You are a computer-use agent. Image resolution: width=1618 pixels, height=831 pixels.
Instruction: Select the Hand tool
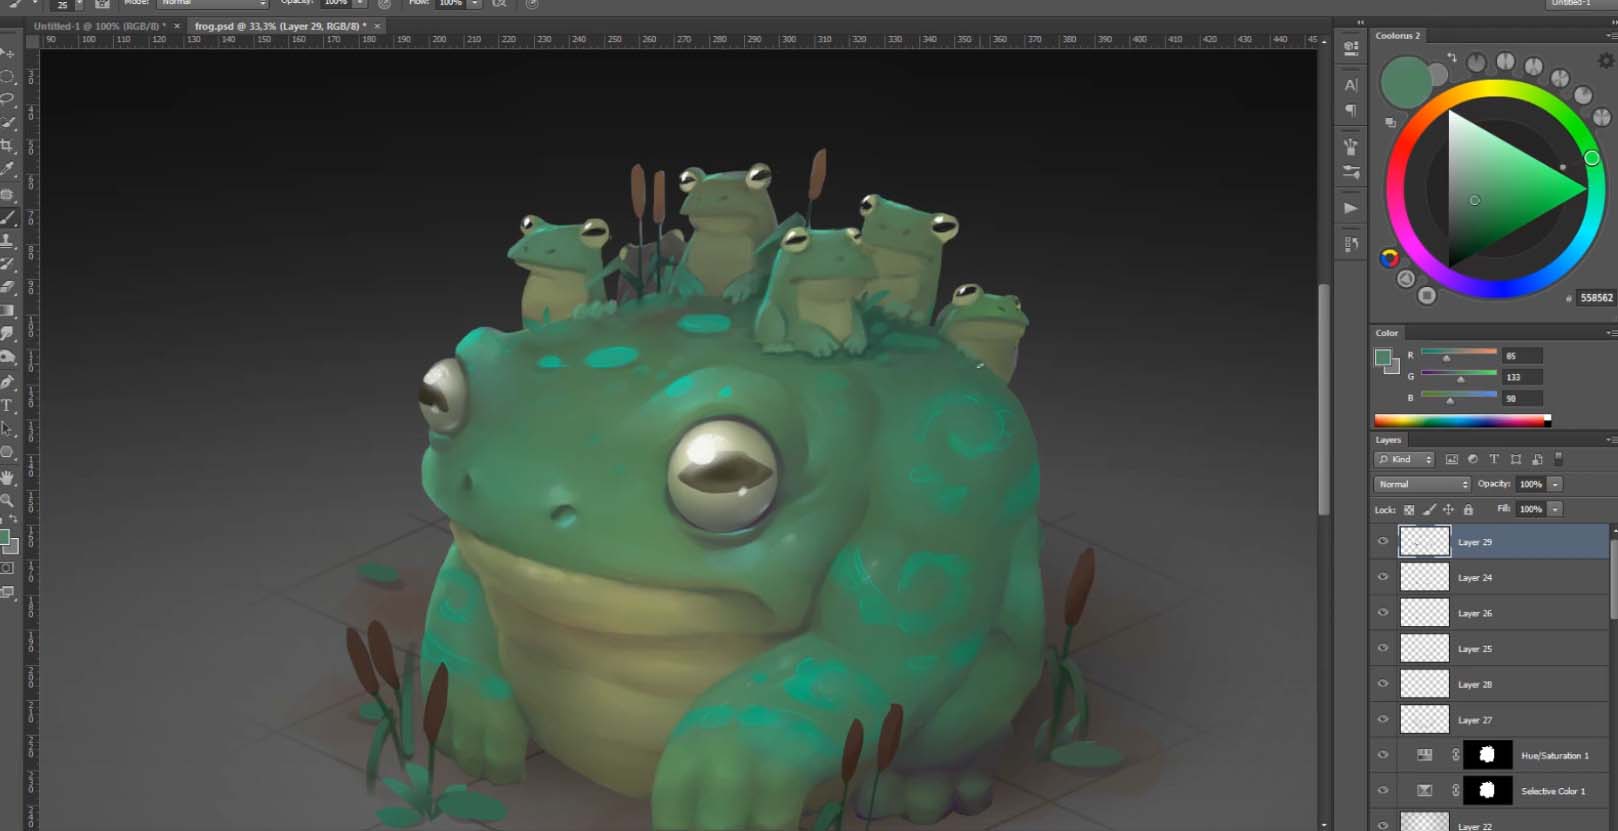pyautogui.click(x=8, y=478)
